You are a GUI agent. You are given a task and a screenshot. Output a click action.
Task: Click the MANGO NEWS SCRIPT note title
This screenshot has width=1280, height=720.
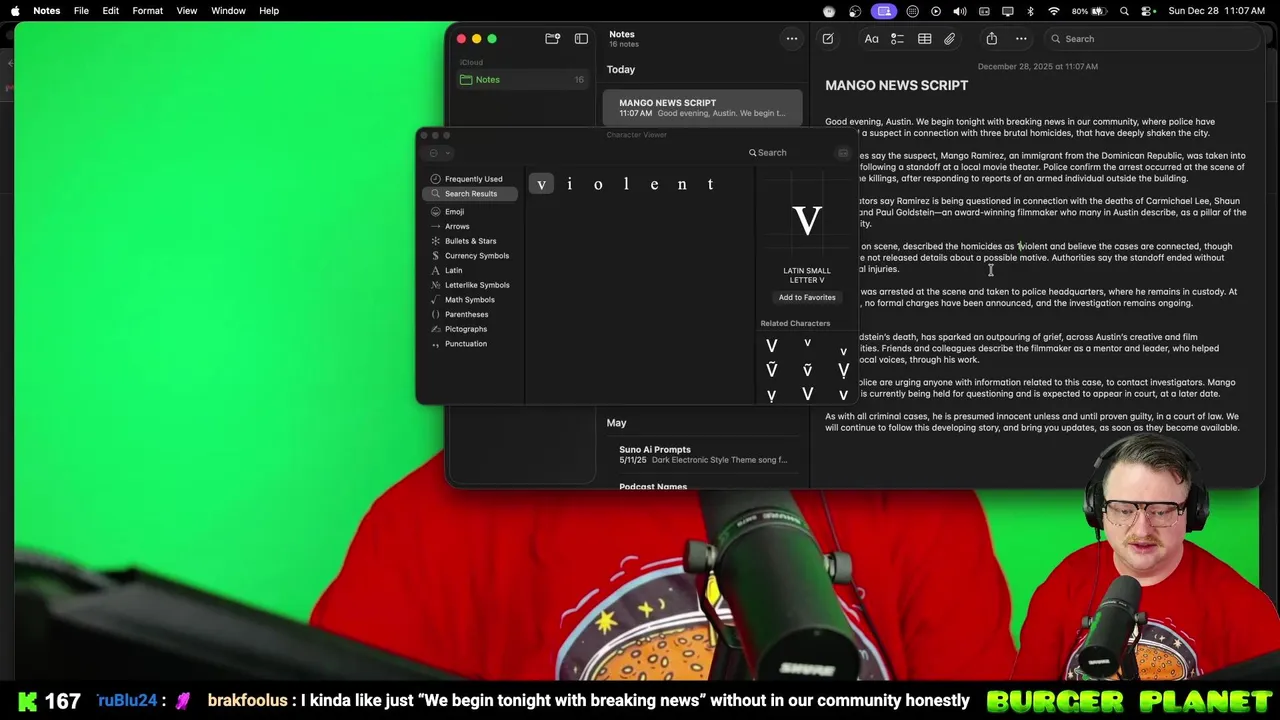[896, 86]
